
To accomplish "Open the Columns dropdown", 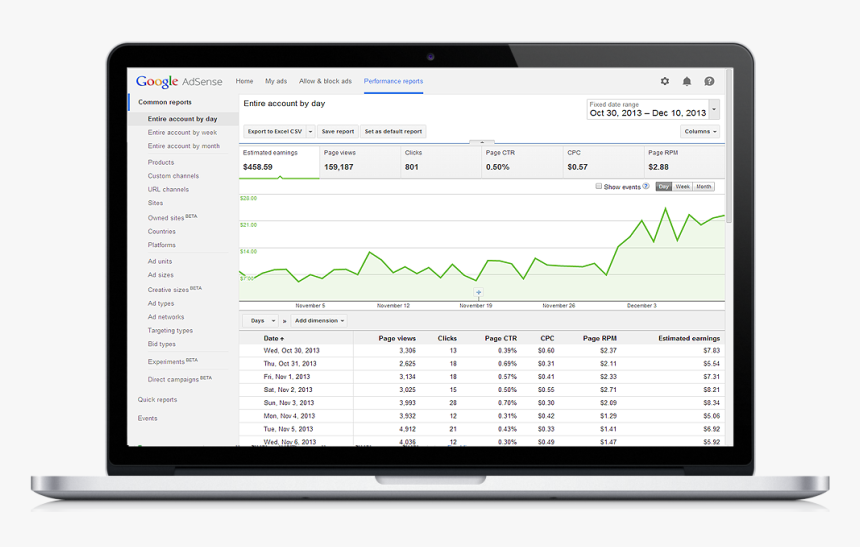I will [x=700, y=132].
